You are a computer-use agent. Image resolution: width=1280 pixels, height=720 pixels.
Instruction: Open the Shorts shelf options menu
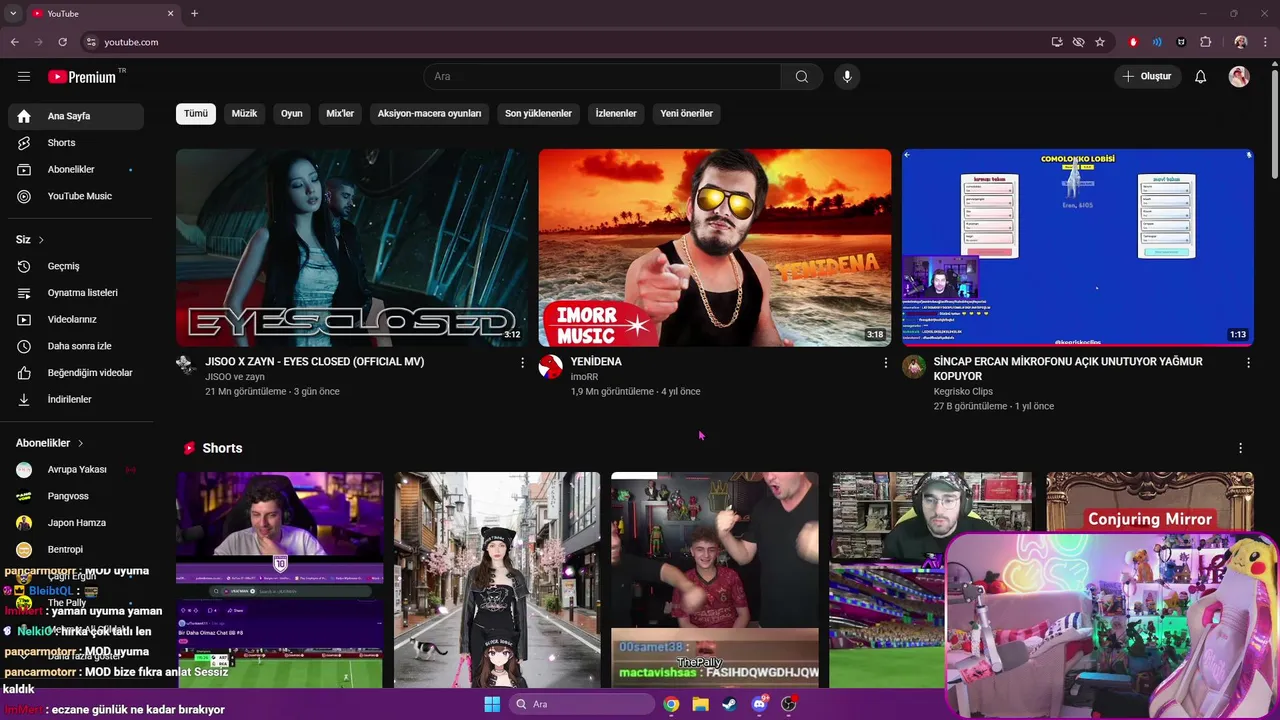click(1240, 448)
